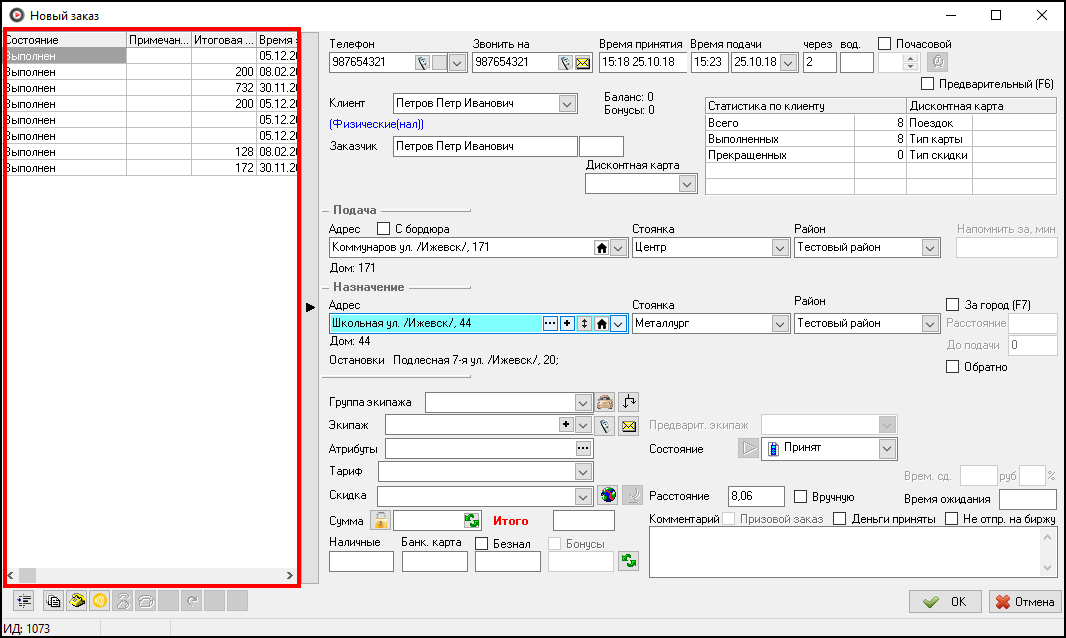Open the globe map icon beside Скидка
This screenshot has width=1066, height=638.
point(609,495)
